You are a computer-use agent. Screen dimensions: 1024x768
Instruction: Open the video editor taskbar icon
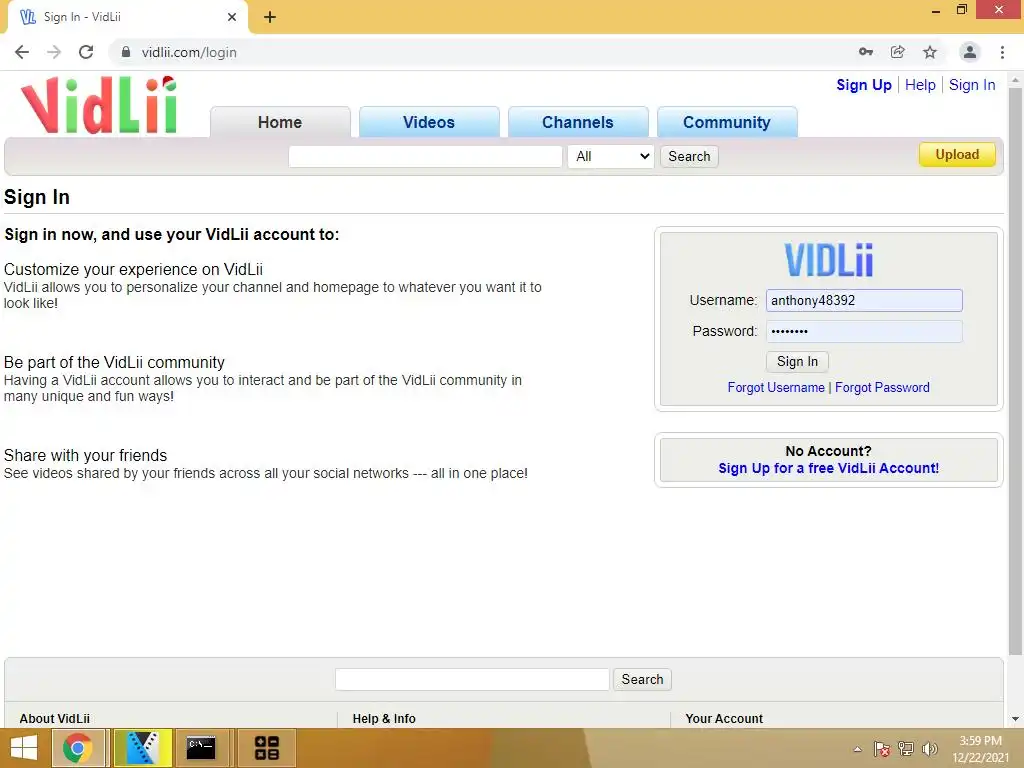tap(142, 748)
